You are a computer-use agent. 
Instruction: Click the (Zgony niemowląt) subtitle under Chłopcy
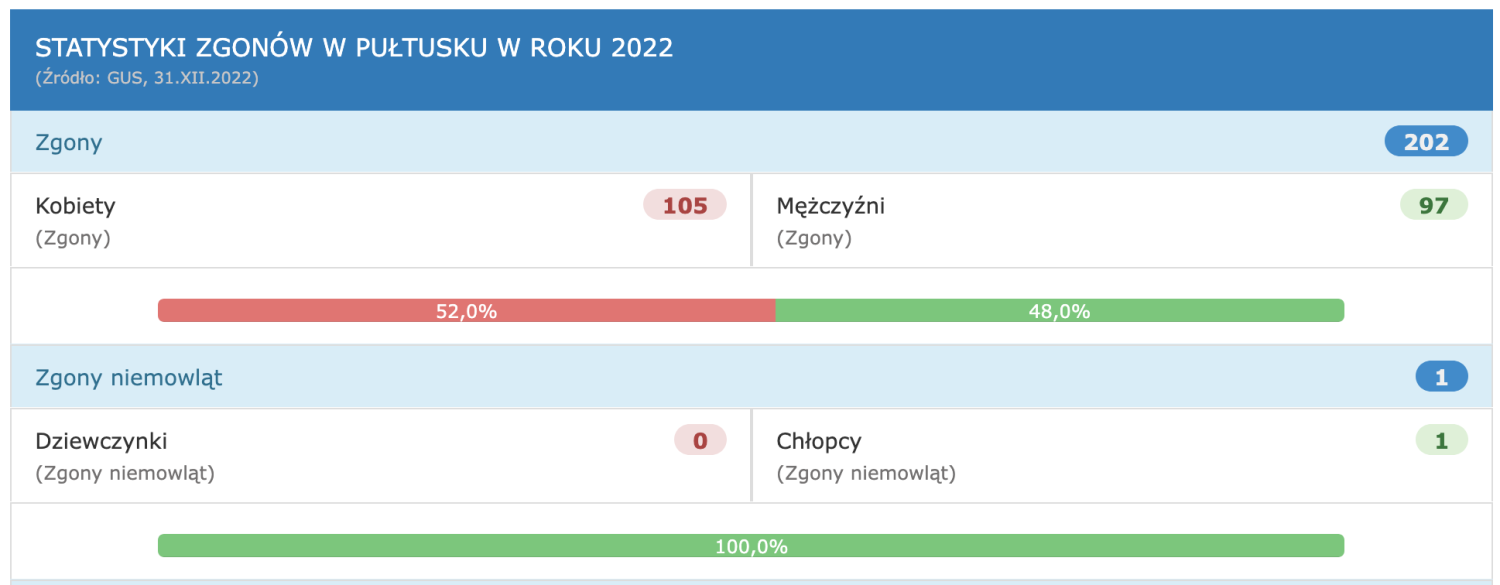pyautogui.click(x=866, y=473)
